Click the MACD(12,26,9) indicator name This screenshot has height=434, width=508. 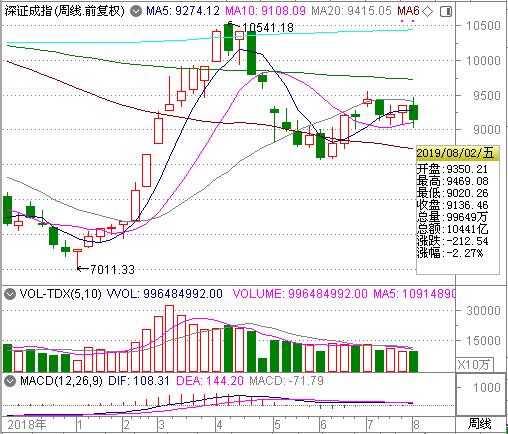61,381
